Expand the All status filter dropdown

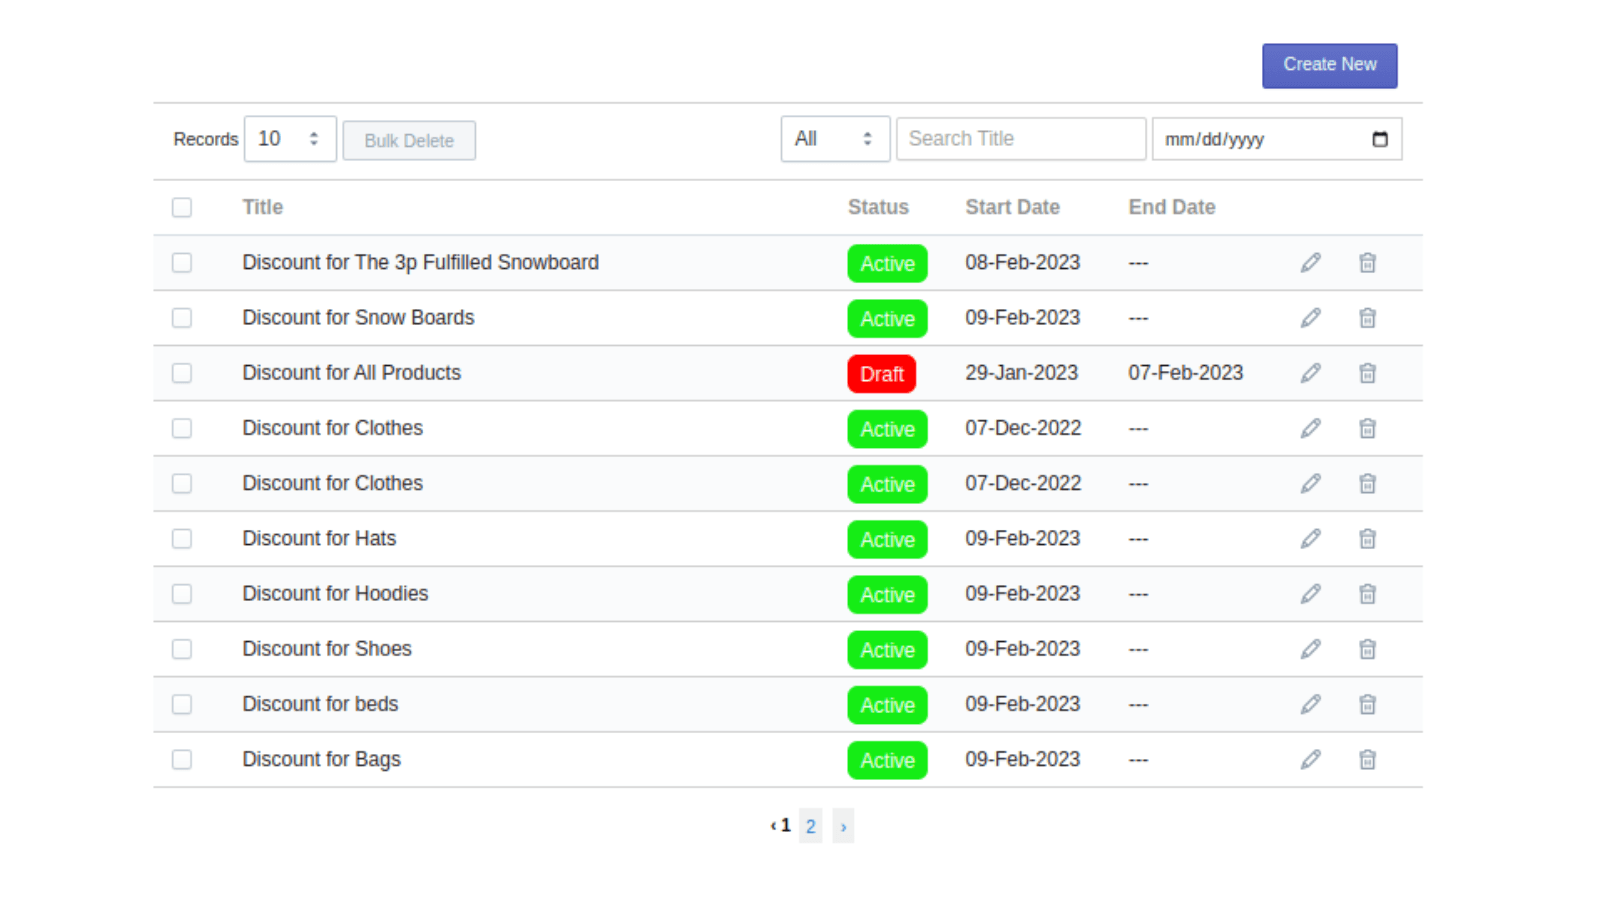834,139
